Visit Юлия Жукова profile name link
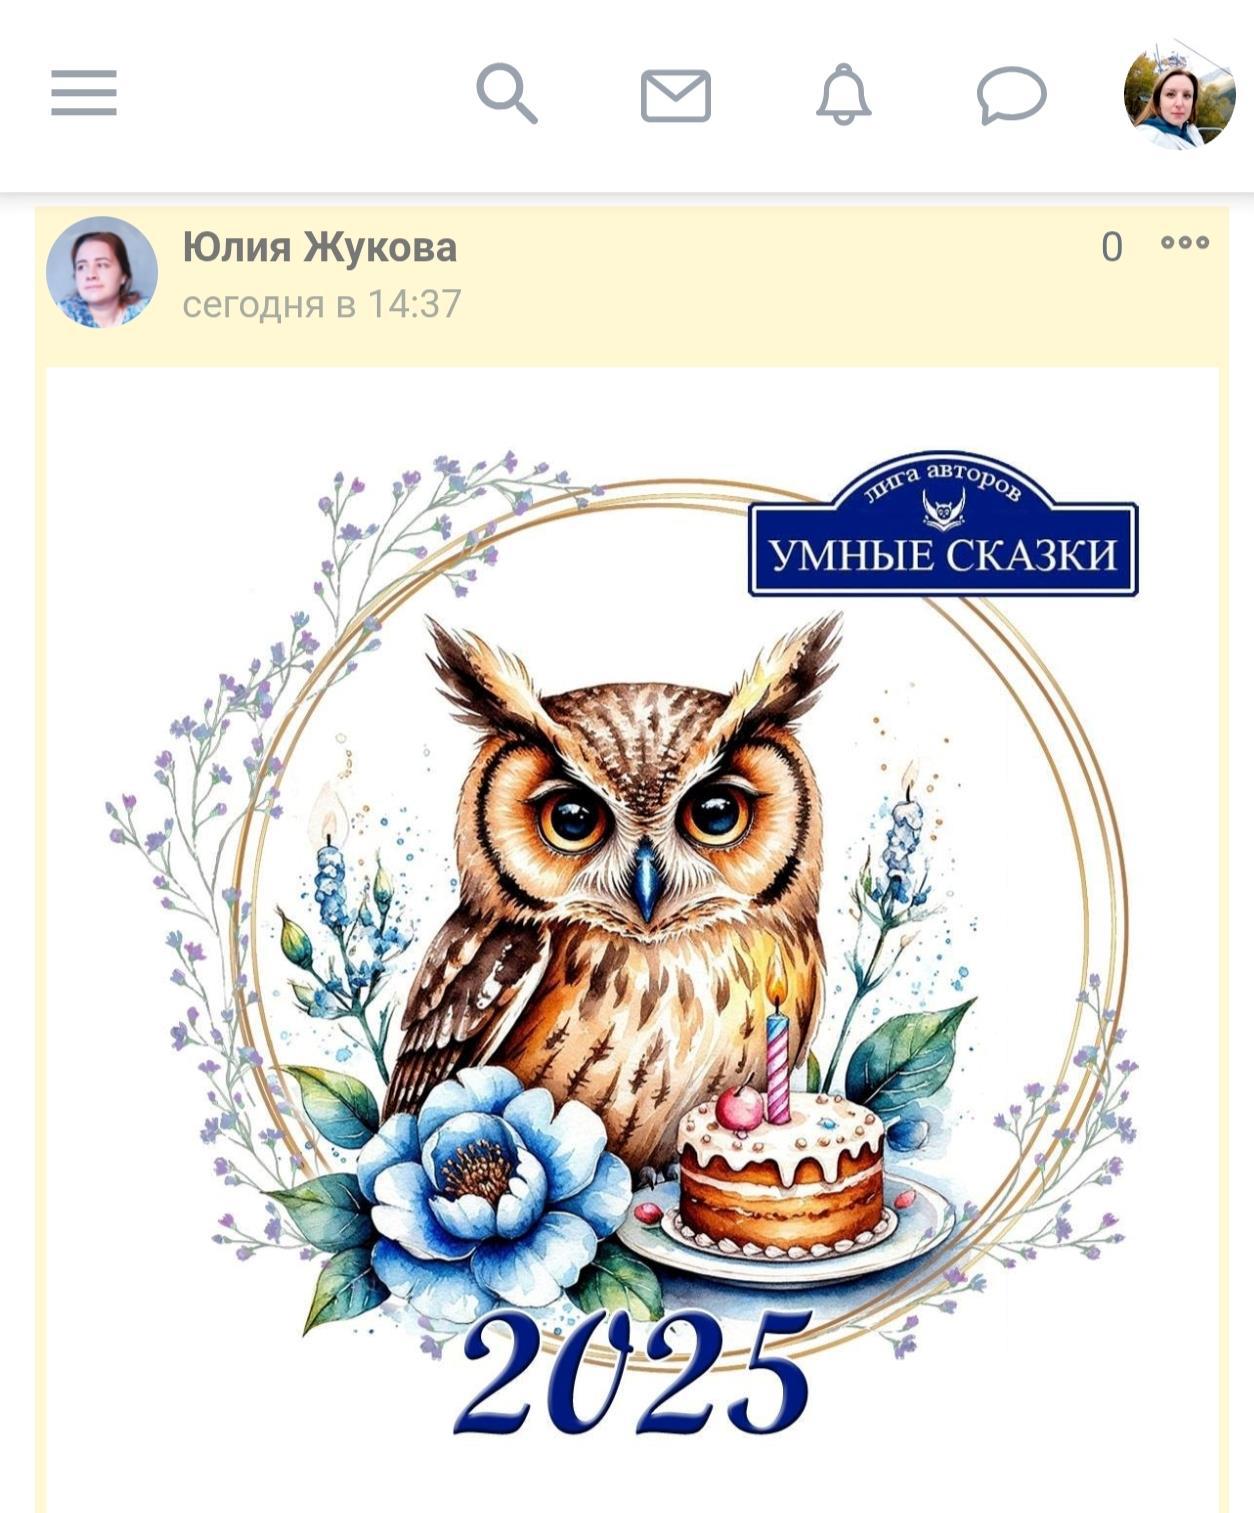The image size is (1254, 1513). pos(320,247)
